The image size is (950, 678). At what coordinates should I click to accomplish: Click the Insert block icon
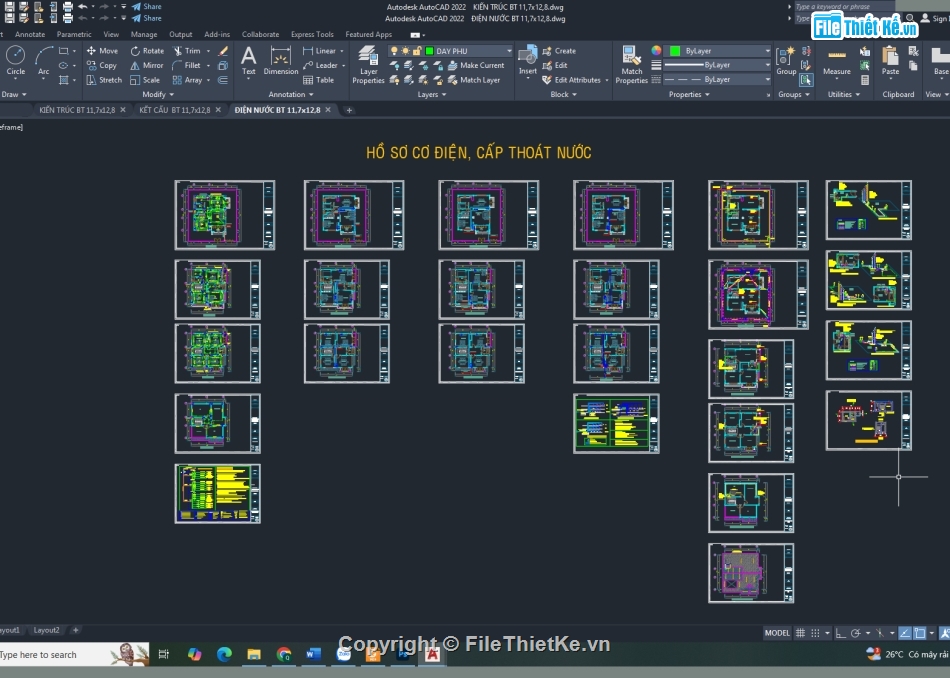pyautogui.click(x=527, y=58)
